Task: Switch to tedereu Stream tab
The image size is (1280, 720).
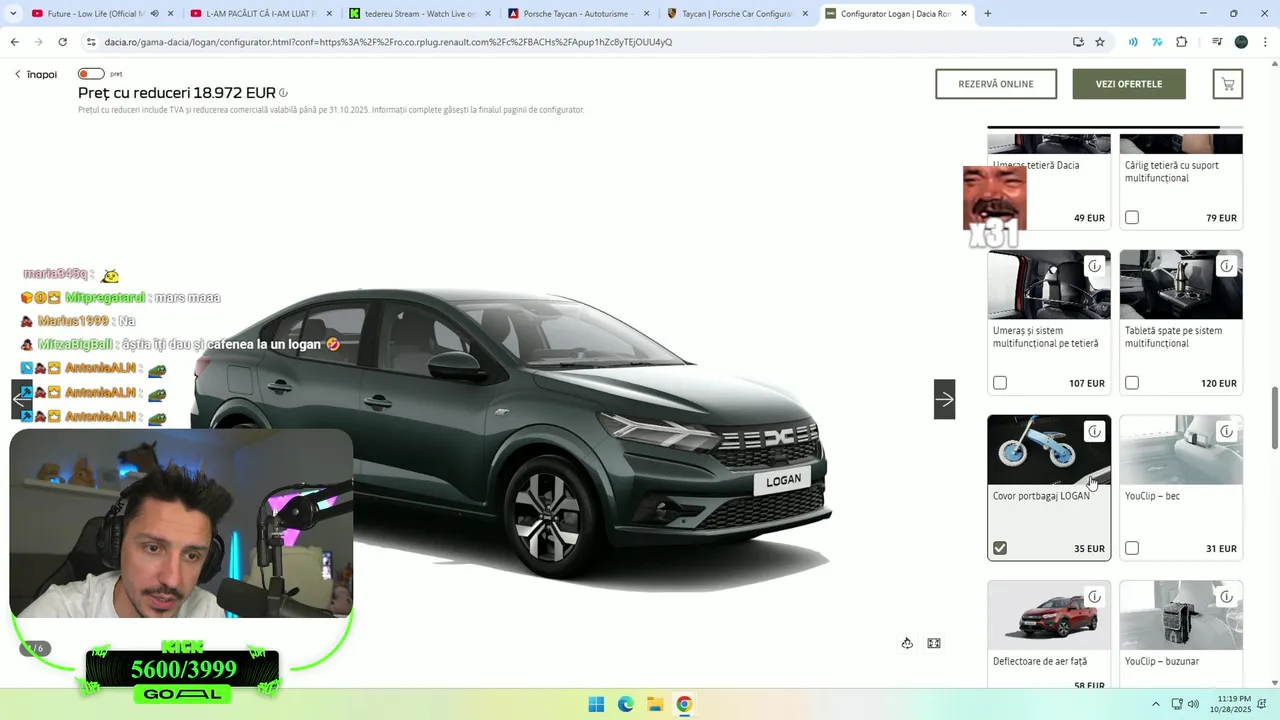Action: tap(420, 14)
